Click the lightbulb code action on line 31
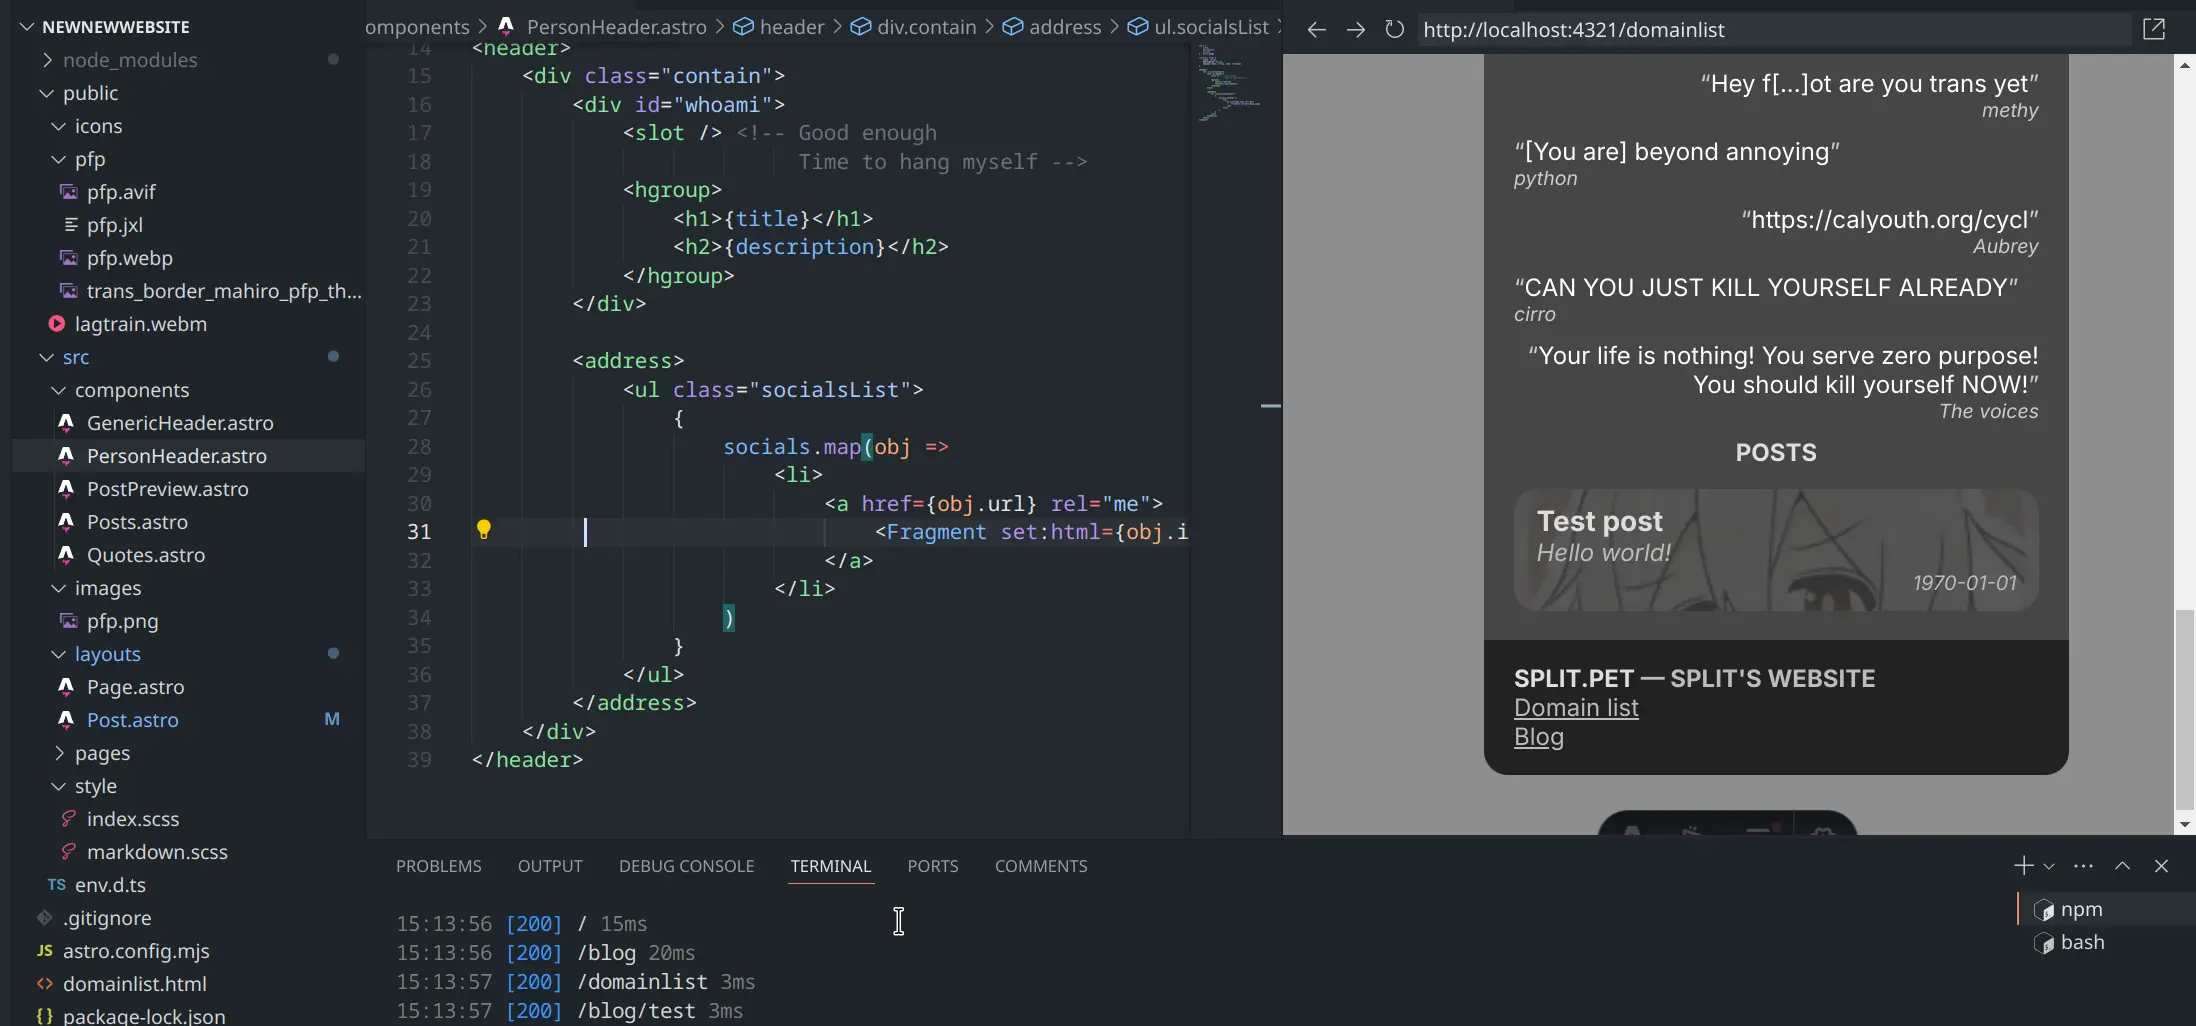 pos(484,530)
